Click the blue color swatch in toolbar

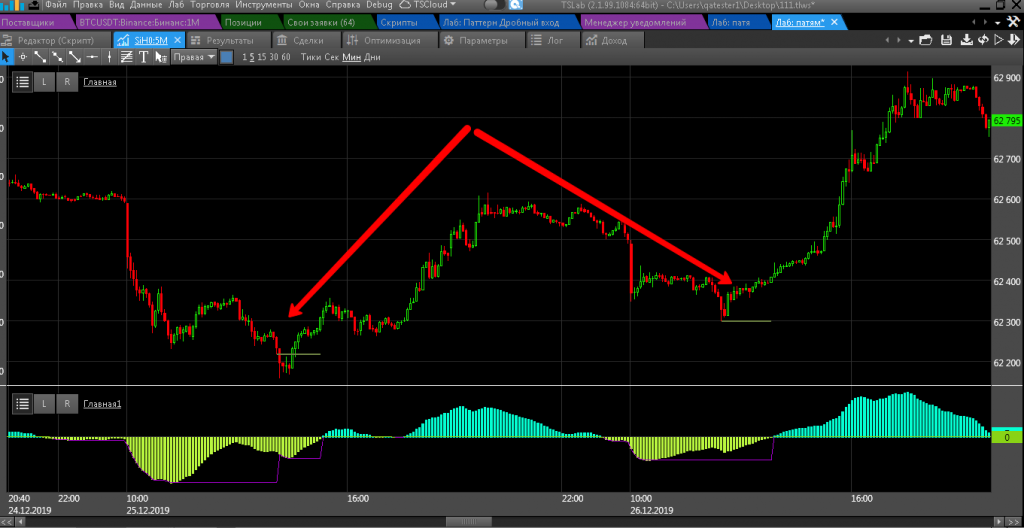click(226, 57)
